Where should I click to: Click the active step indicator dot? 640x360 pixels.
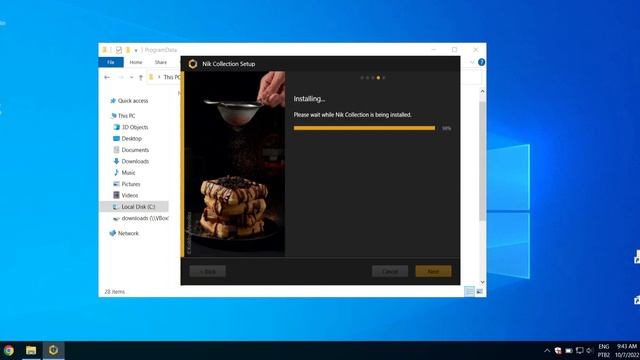coord(378,78)
